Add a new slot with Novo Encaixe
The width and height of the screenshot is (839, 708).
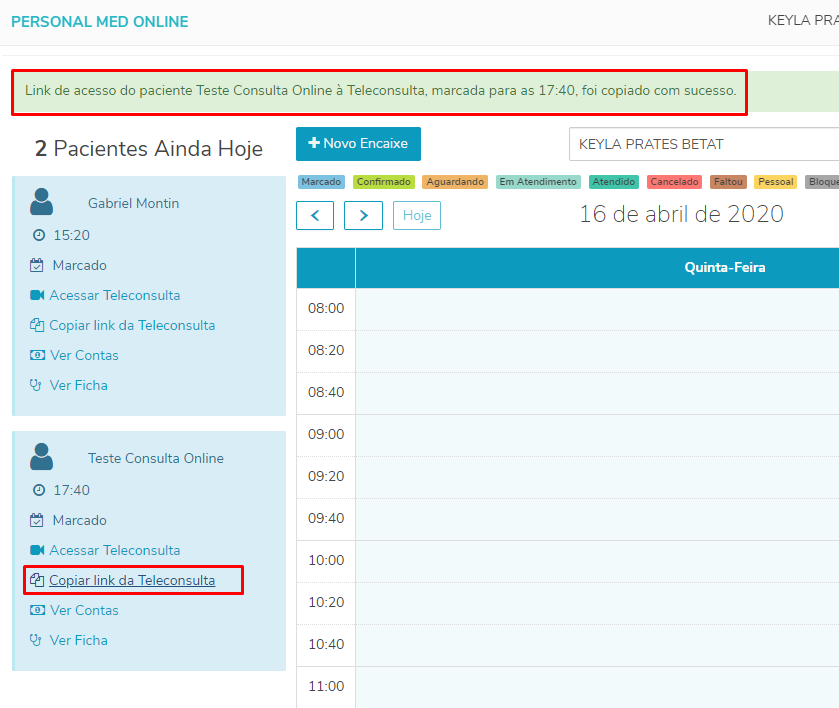(359, 144)
